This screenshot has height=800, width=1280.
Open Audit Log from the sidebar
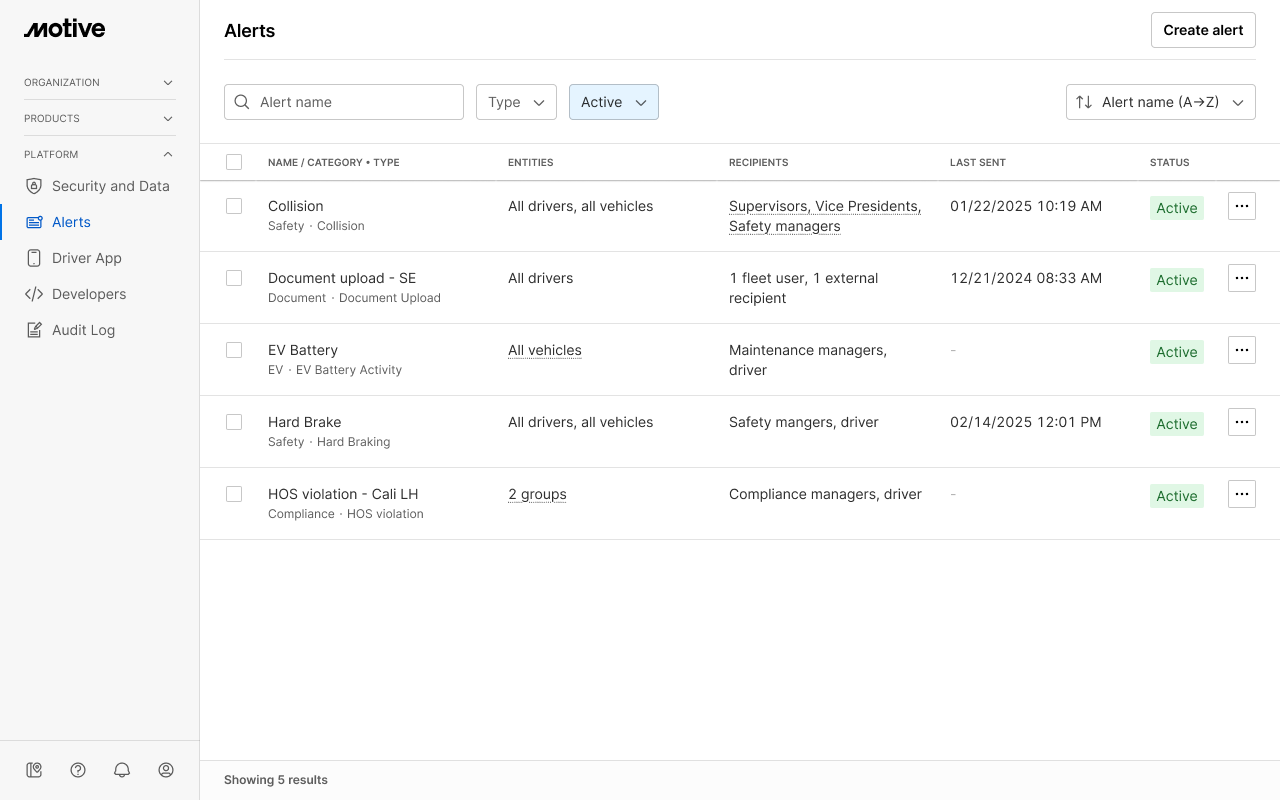(x=83, y=330)
